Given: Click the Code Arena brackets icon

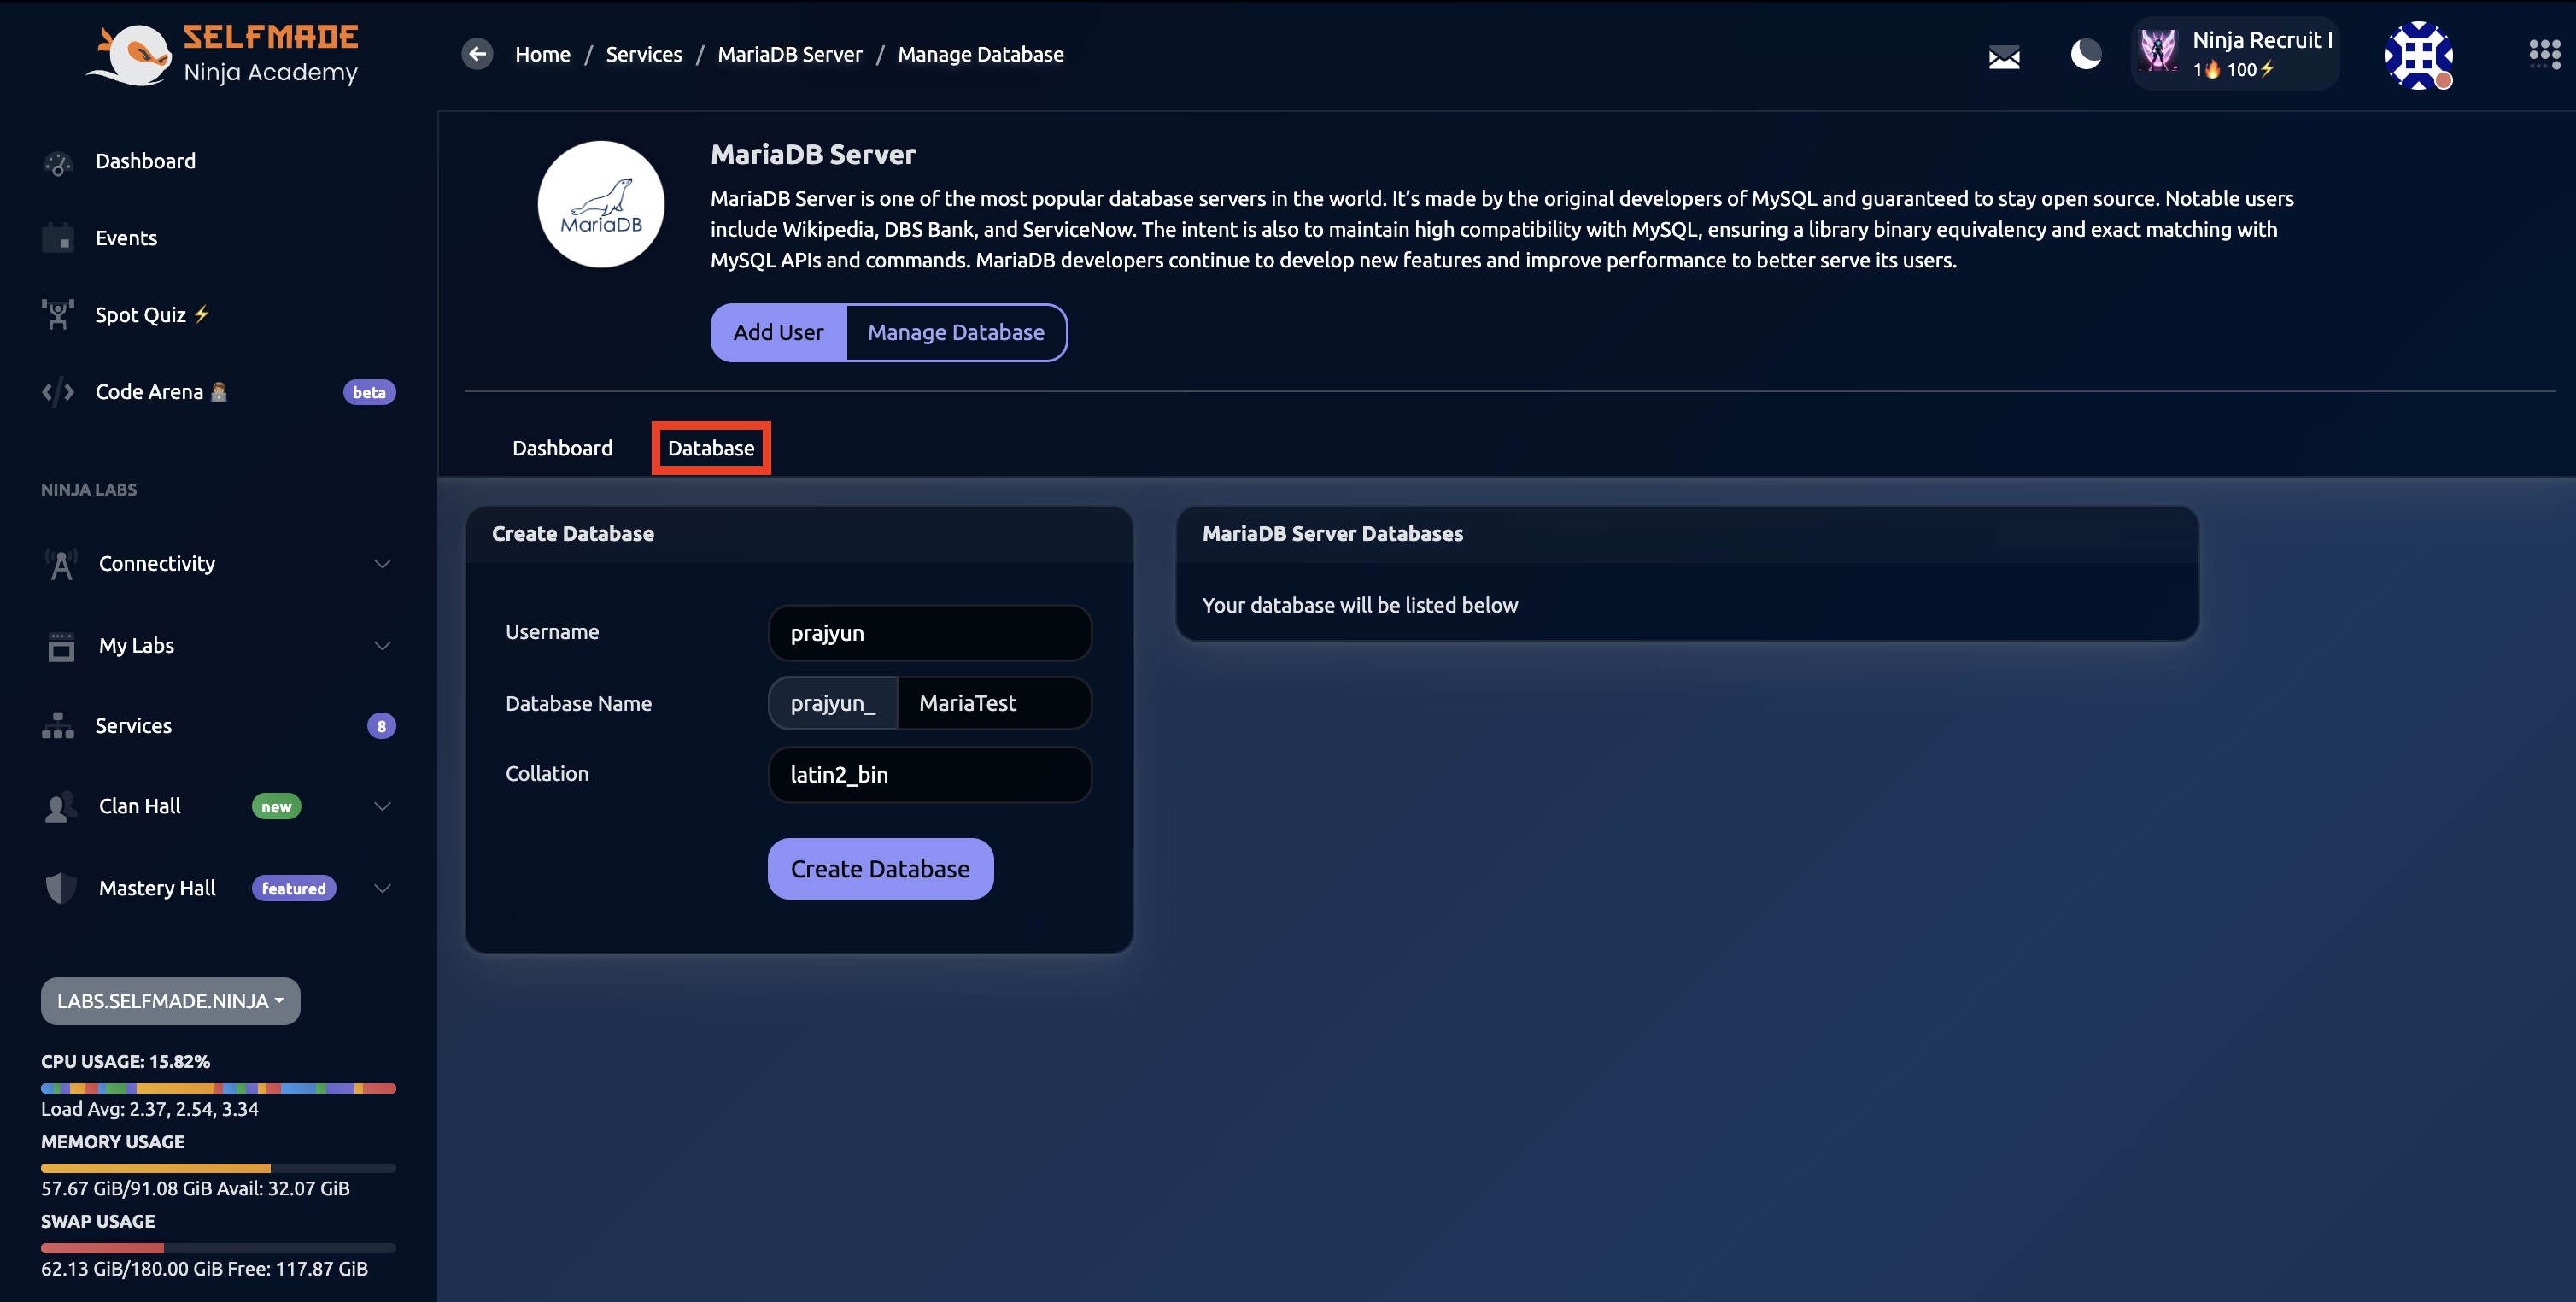Looking at the screenshot, I should click(x=58, y=392).
